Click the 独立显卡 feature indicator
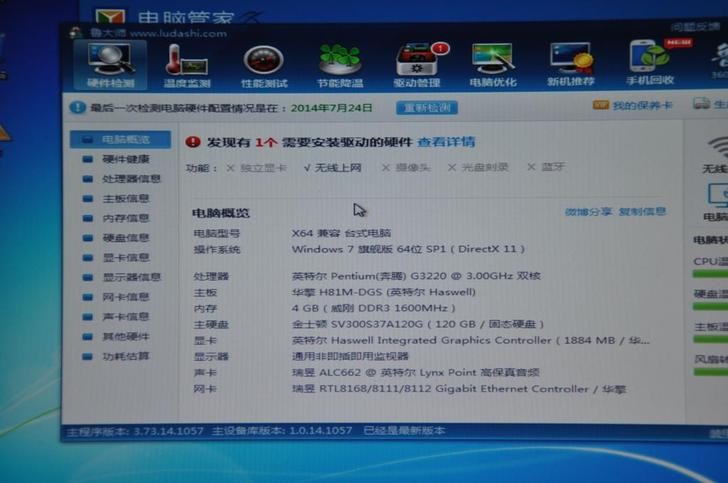 (x=256, y=168)
